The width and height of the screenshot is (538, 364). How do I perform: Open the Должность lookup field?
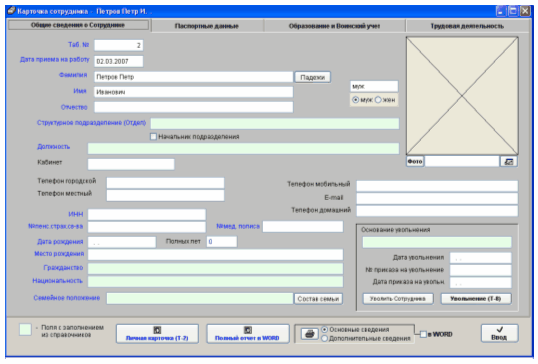click(243, 149)
